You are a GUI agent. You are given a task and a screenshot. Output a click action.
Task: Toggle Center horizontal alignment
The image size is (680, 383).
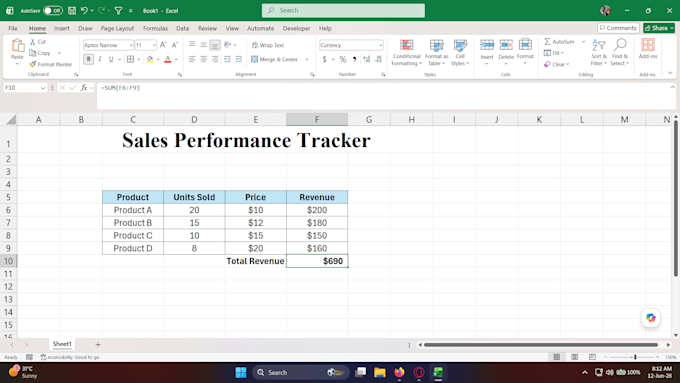click(203, 59)
